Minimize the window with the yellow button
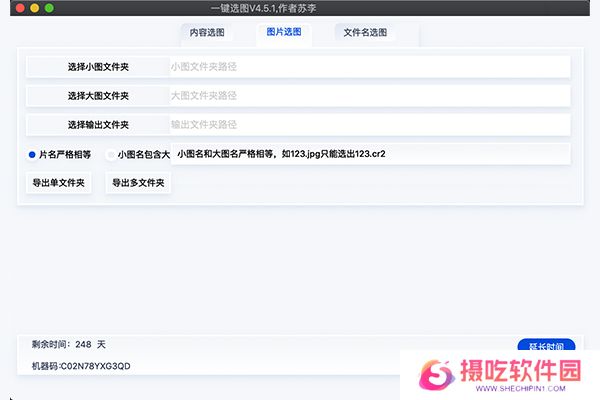 pyautogui.click(x=35, y=8)
